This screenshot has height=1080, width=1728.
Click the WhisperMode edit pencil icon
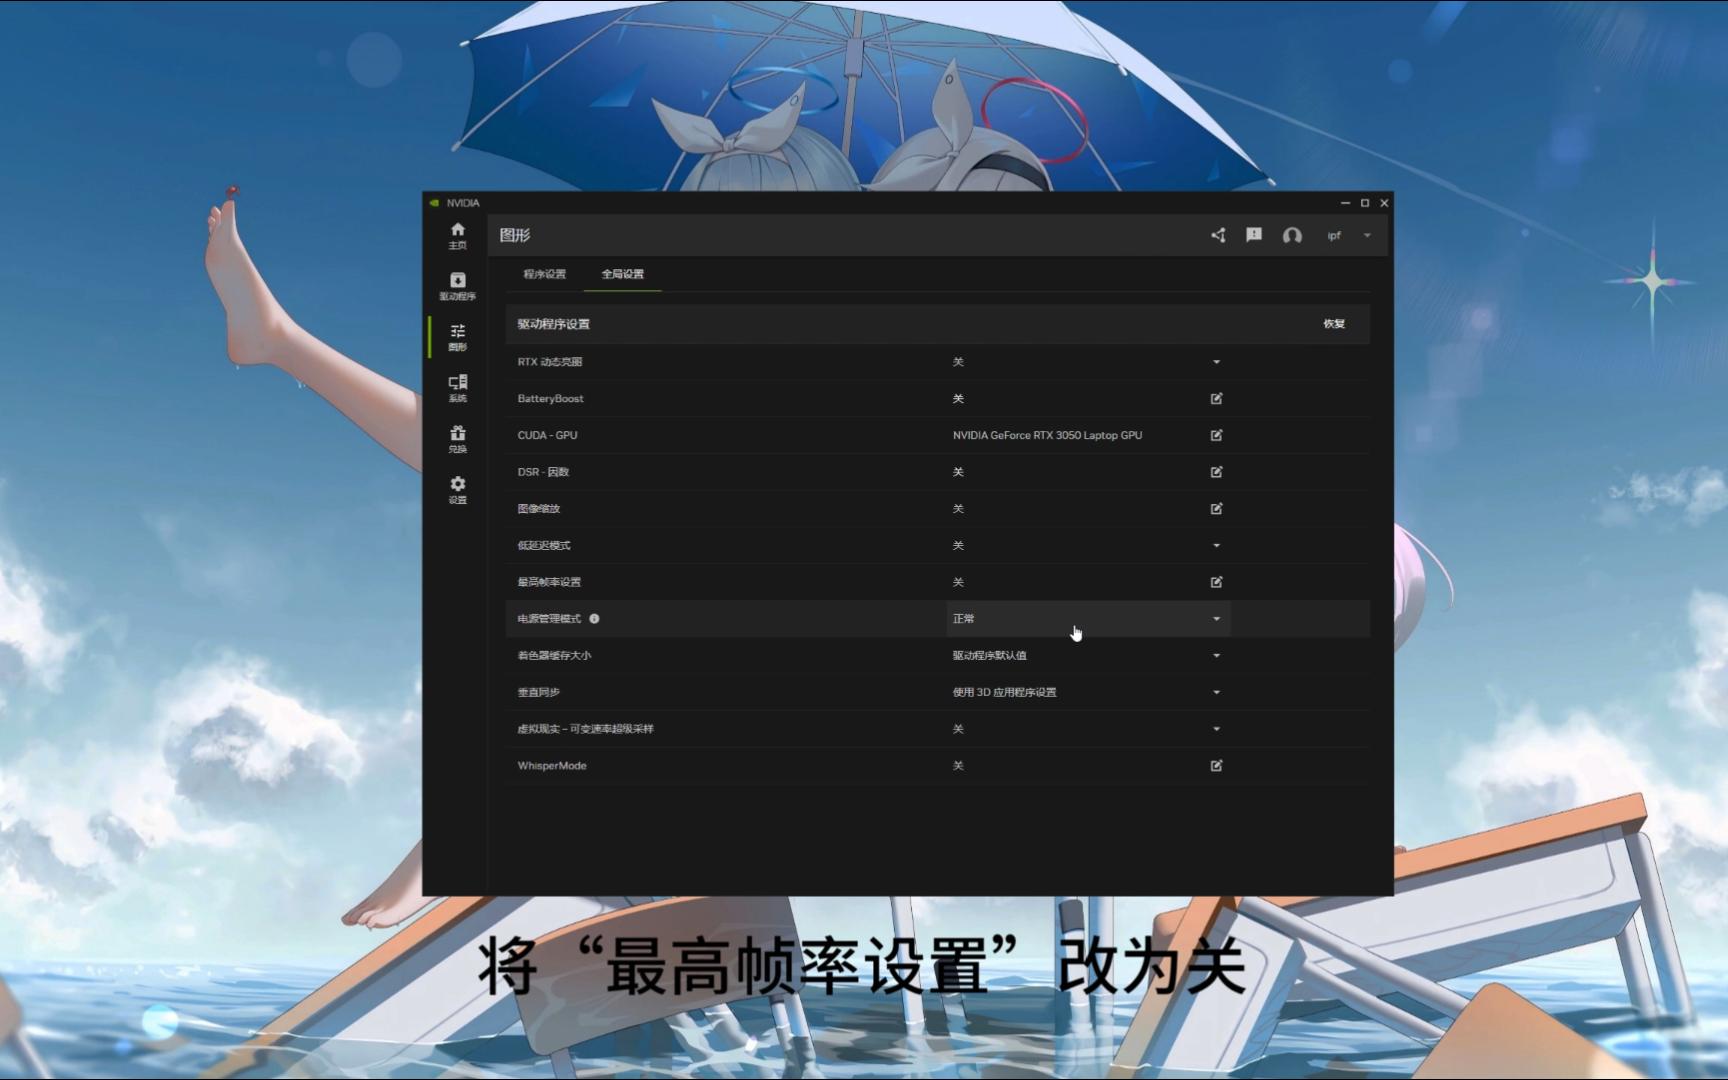pyautogui.click(x=1216, y=765)
